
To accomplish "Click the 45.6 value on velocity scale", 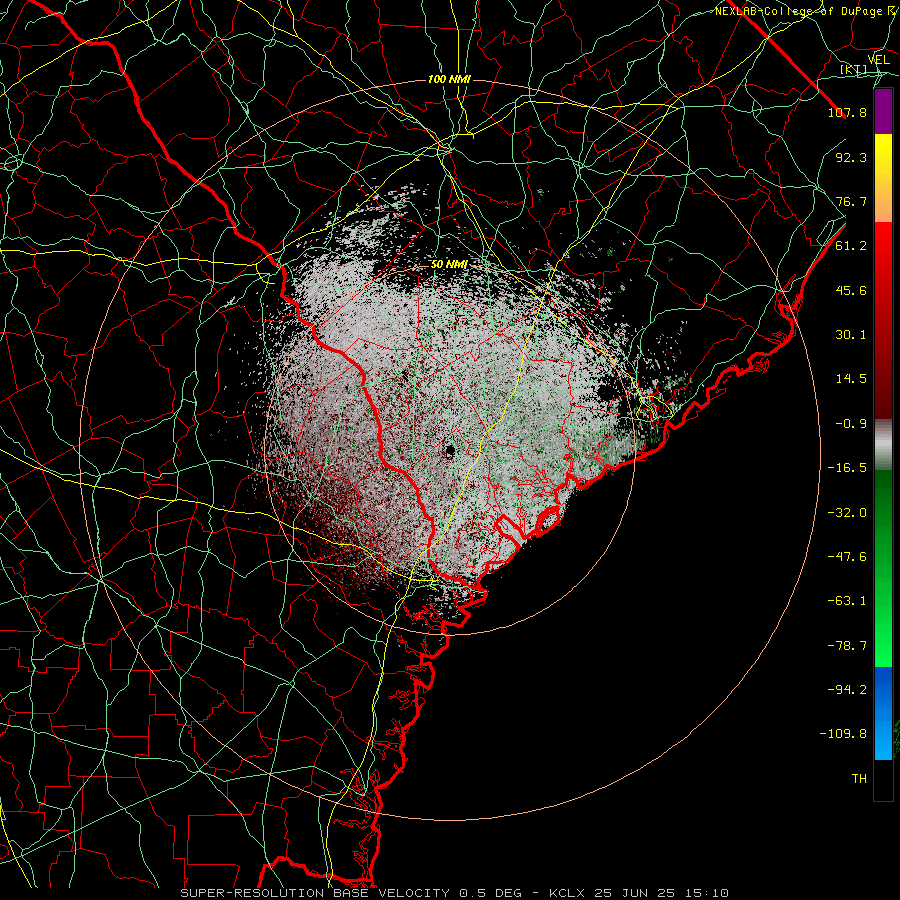I will pyautogui.click(x=851, y=290).
